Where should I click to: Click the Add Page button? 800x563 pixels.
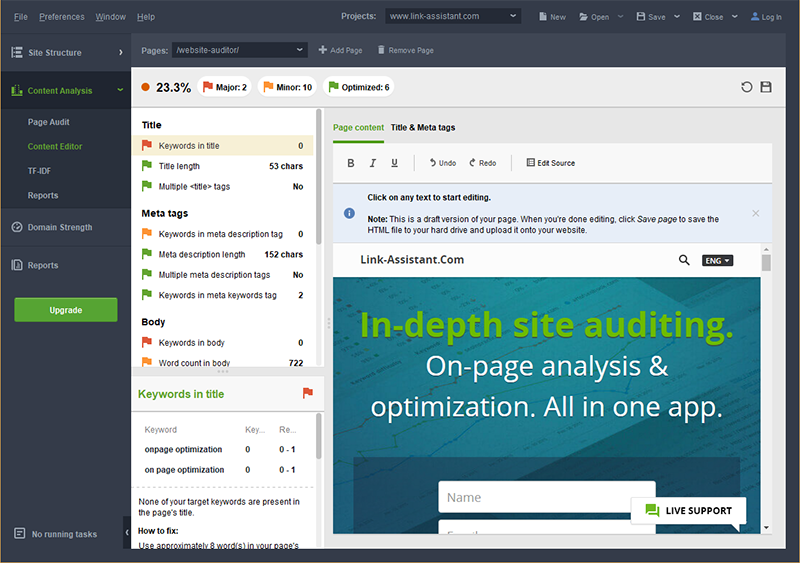(340, 50)
